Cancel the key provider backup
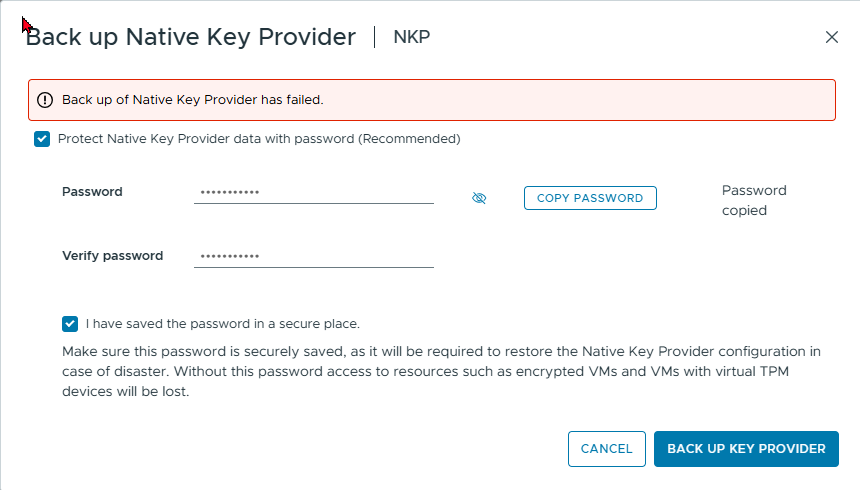 click(607, 449)
